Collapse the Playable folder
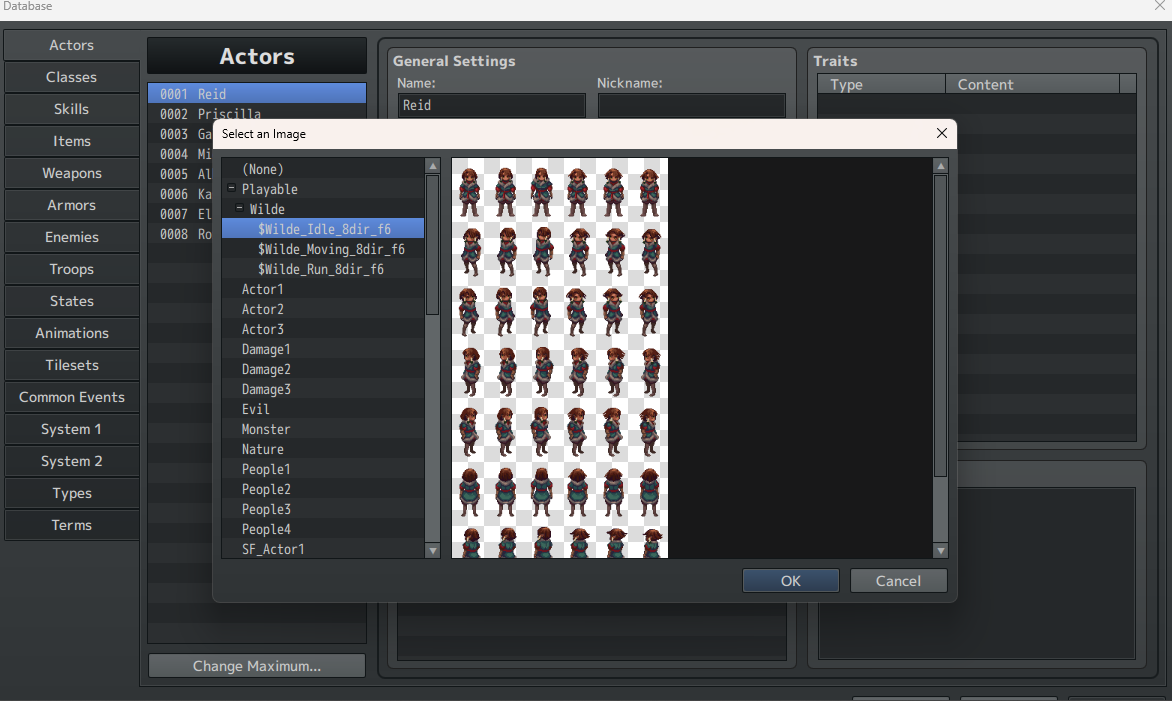The image size is (1172, 701). tap(232, 188)
